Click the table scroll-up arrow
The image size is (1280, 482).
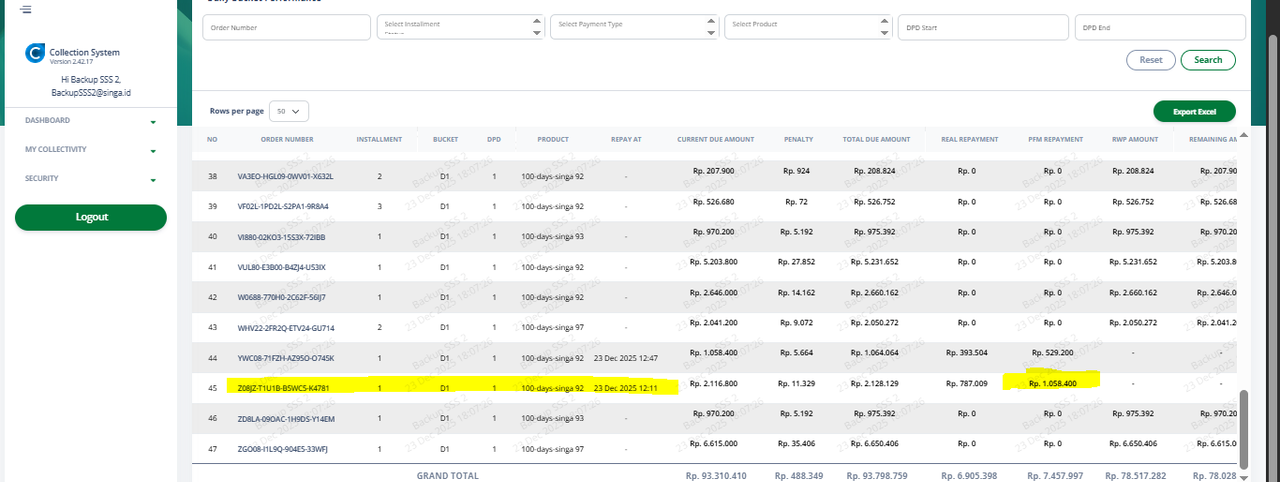1244,134
